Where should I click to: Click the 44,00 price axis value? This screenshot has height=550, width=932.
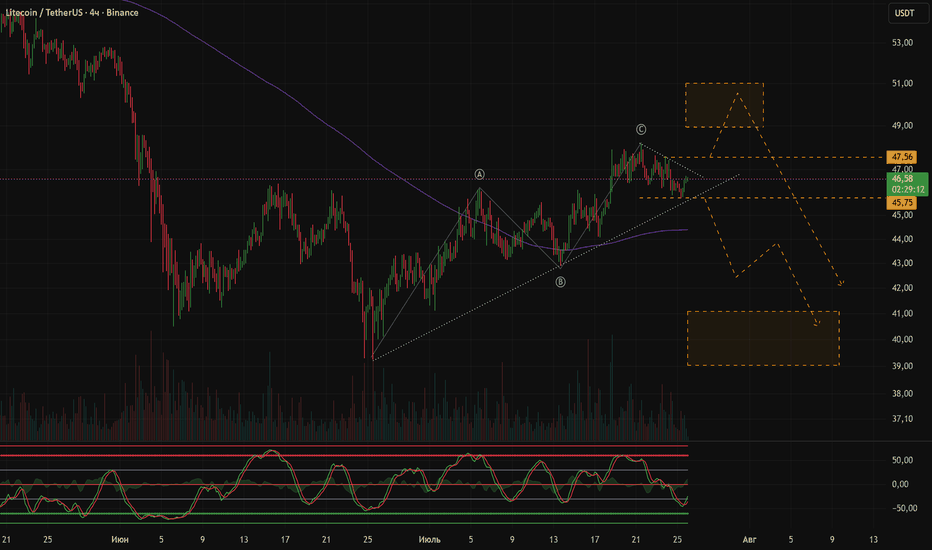pyautogui.click(x=902, y=239)
